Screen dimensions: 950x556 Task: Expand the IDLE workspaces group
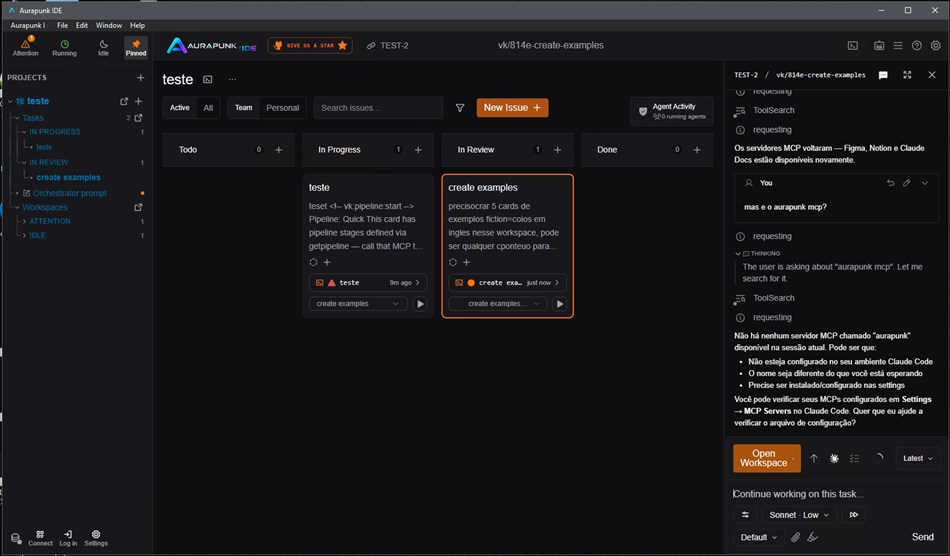pyautogui.click(x=24, y=235)
